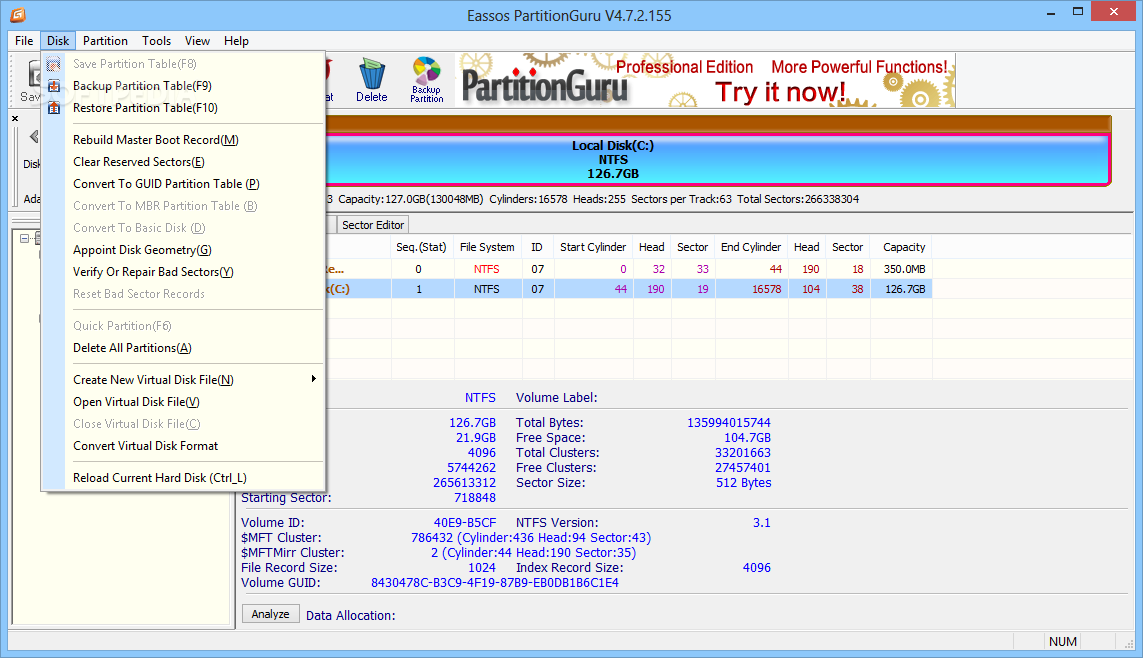Choose Reload Current Hard Disk (Ctrl_L)
This screenshot has height=658, width=1143.
click(x=160, y=477)
